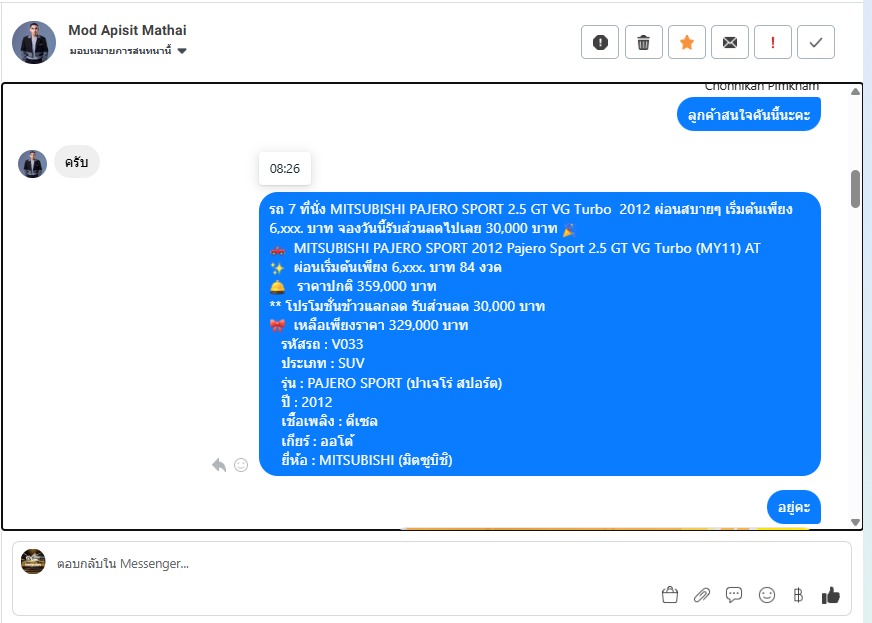
Task: Click the Baht payment request icon
Action: click(x=798, y=595)
